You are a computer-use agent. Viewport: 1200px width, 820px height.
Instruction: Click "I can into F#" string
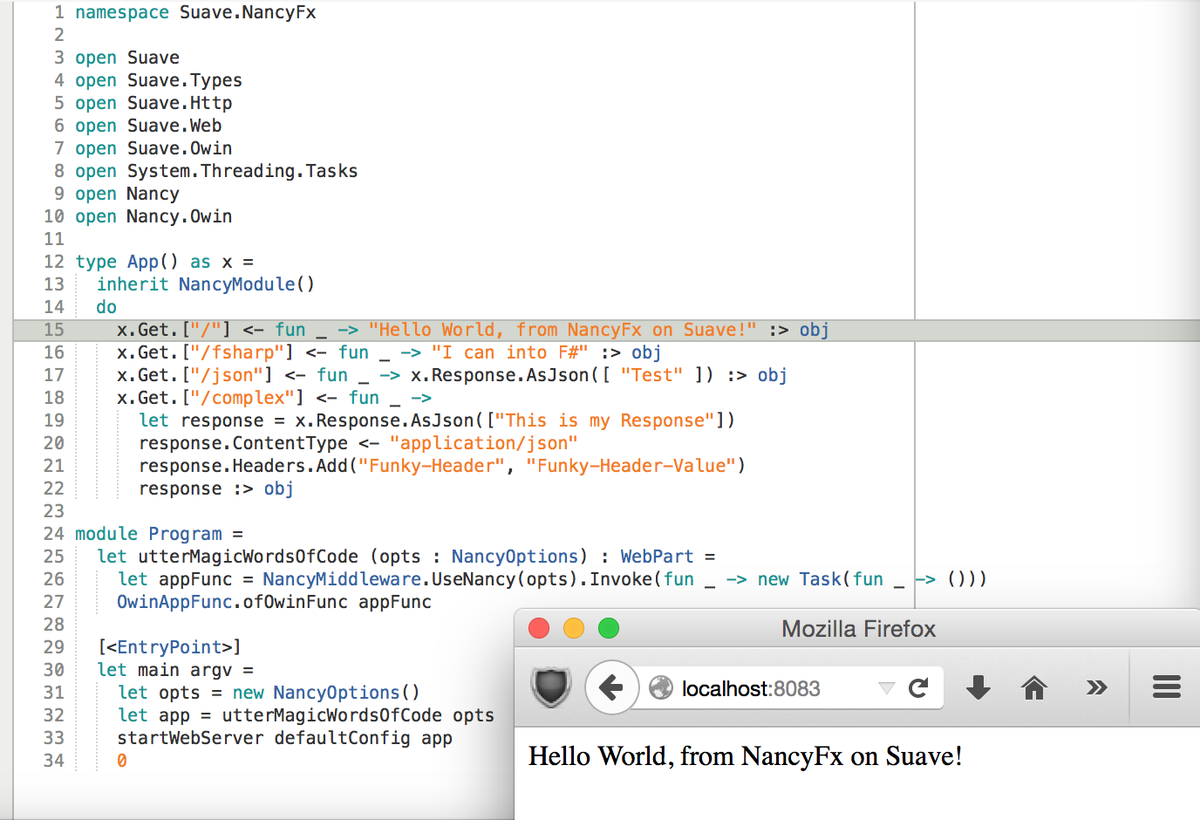(509, 352)
